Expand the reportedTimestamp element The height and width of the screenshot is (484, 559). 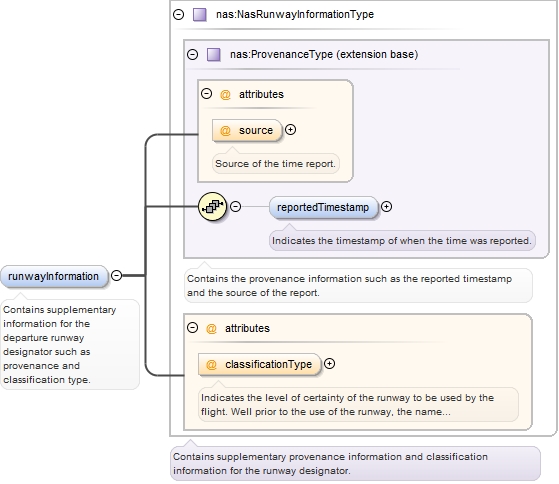click(x=386, y=206)
